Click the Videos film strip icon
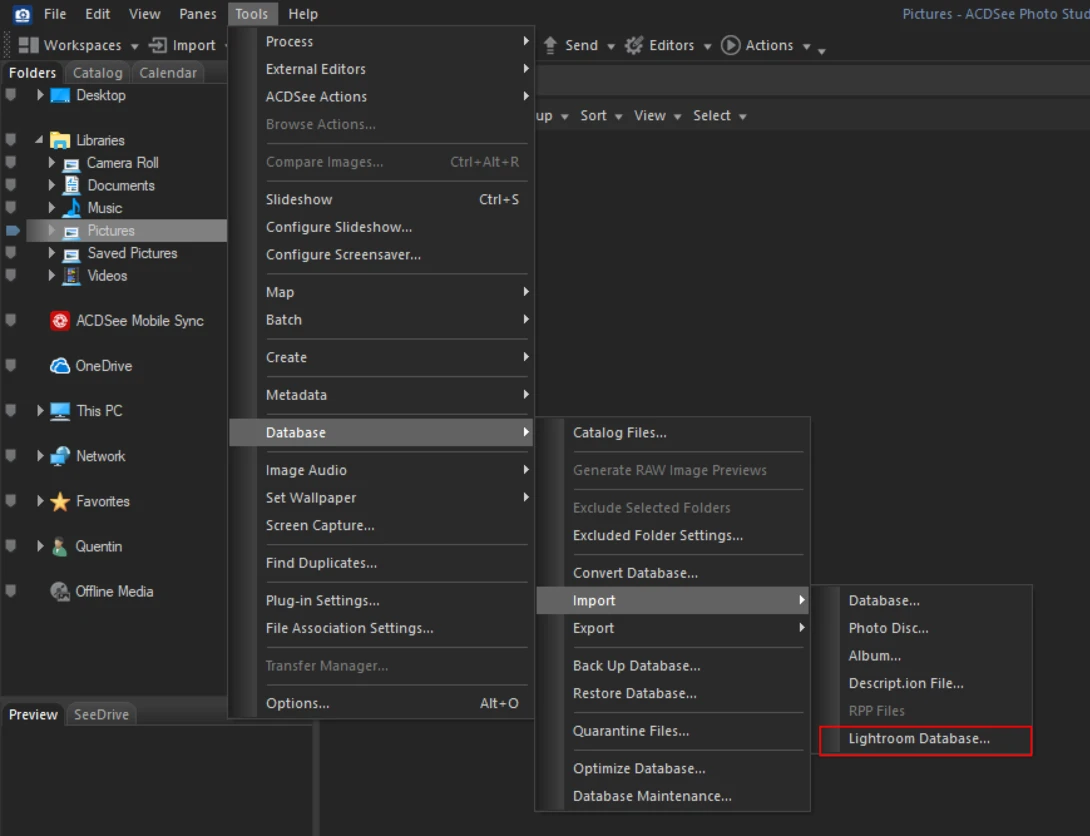 [71, 276]
